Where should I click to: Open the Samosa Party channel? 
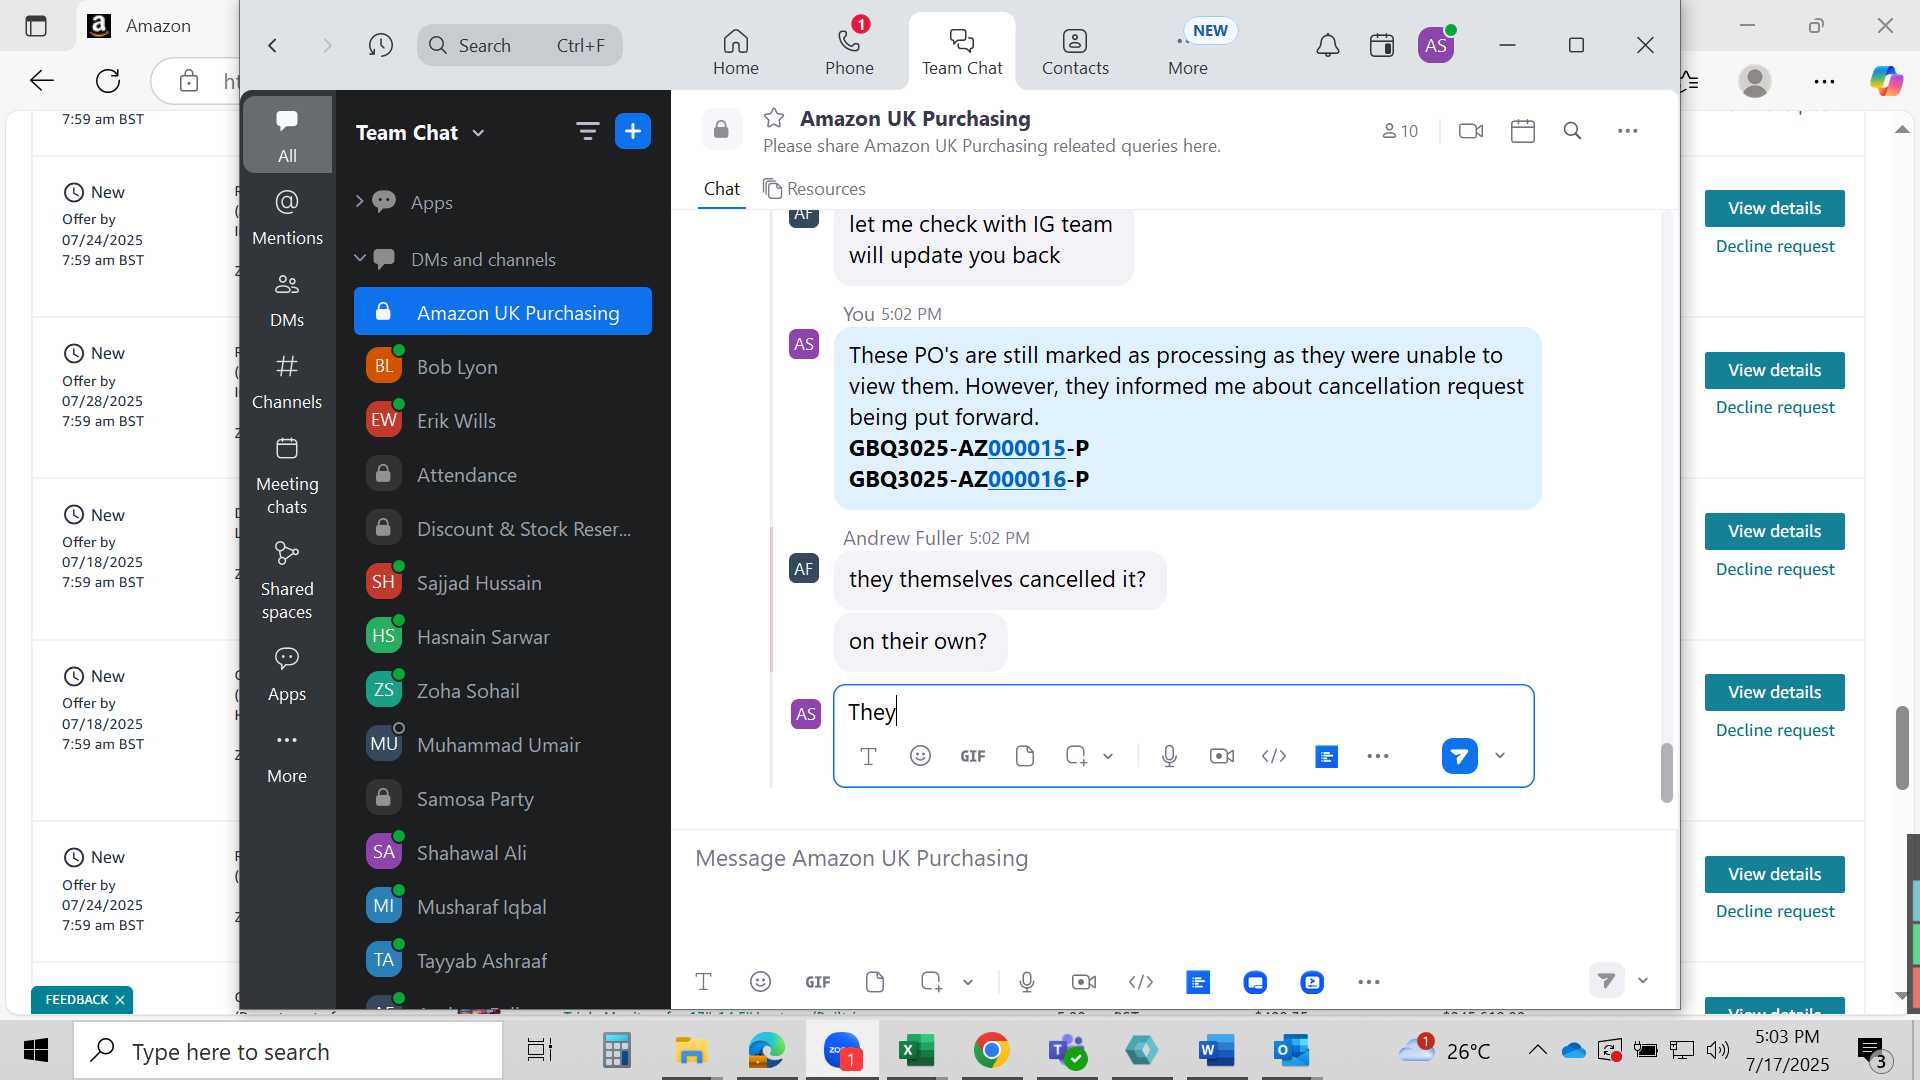tap(503, 799)
